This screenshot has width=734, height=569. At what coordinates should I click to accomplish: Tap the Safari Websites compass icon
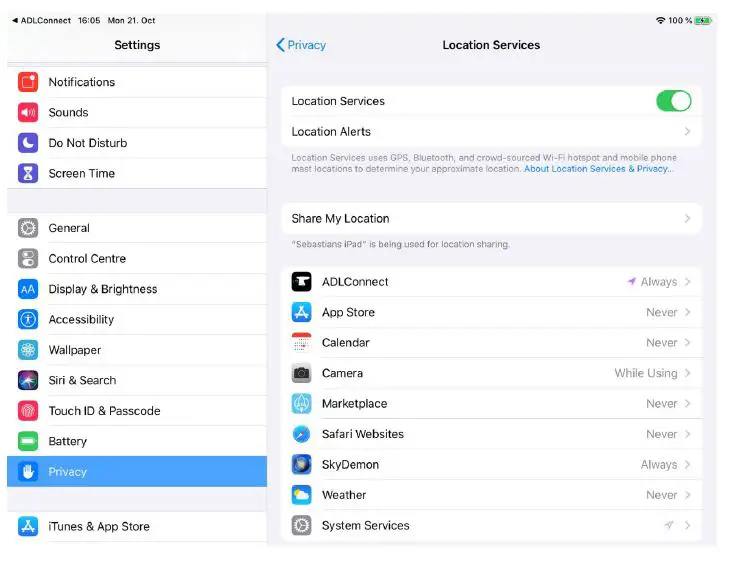coord(302,434)
